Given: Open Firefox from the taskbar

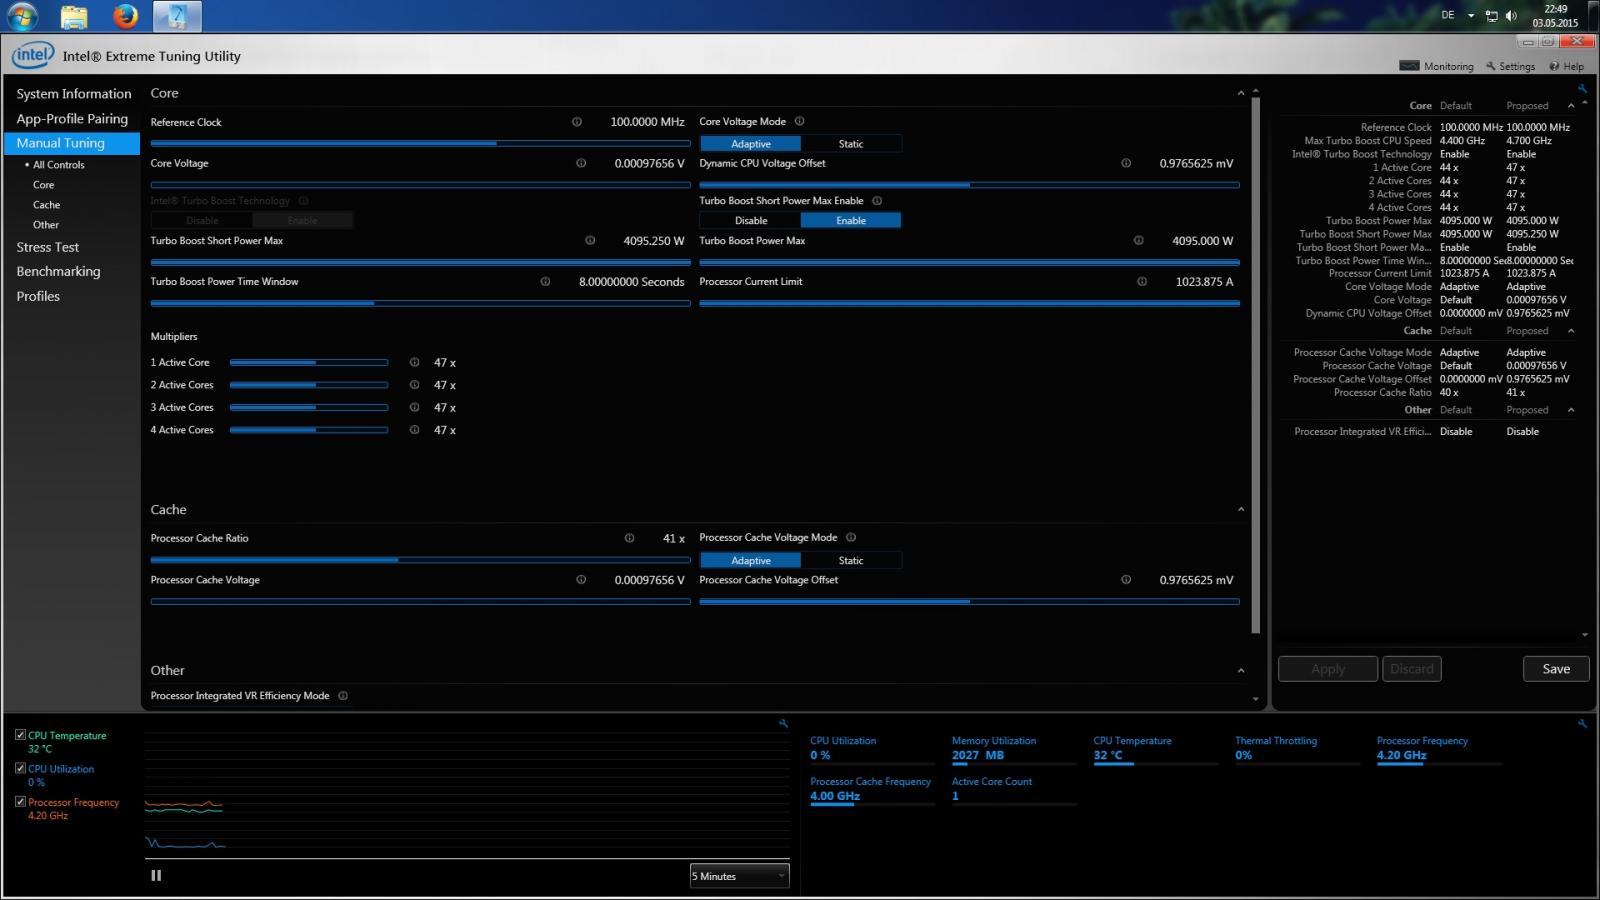Looking at the screenshot, I should (x=125, y=16).
